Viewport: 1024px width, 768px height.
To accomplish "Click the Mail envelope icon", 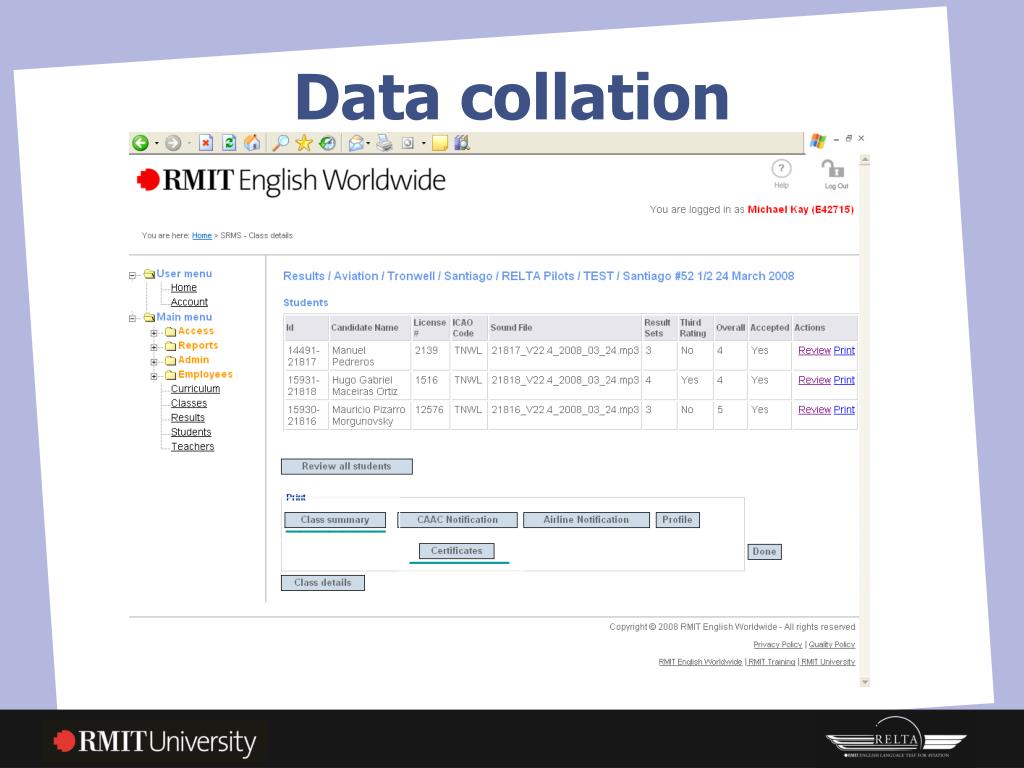I will (356, 142).
